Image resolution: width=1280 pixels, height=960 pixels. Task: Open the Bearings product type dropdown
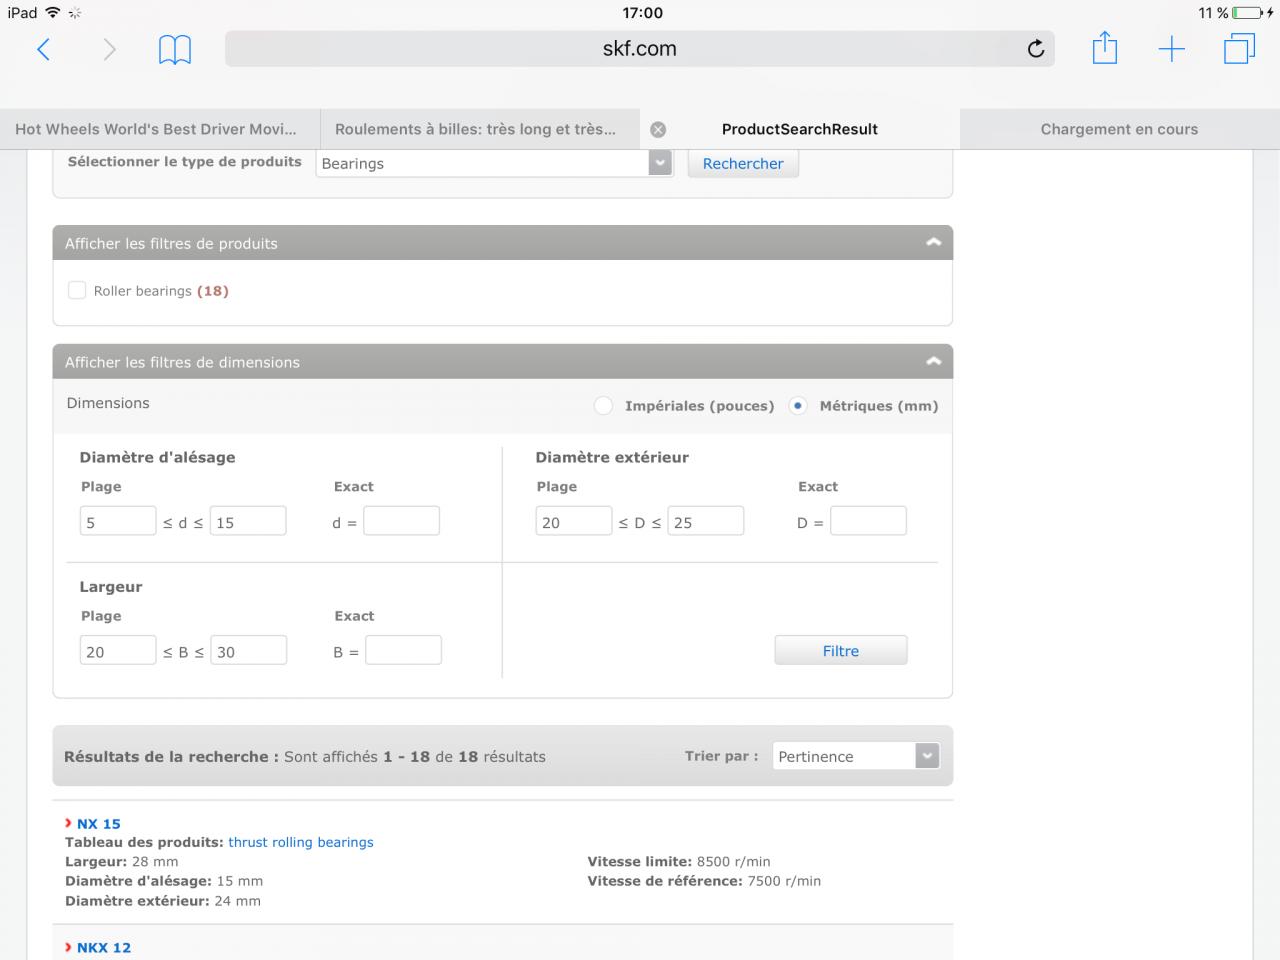pos(494,163)
